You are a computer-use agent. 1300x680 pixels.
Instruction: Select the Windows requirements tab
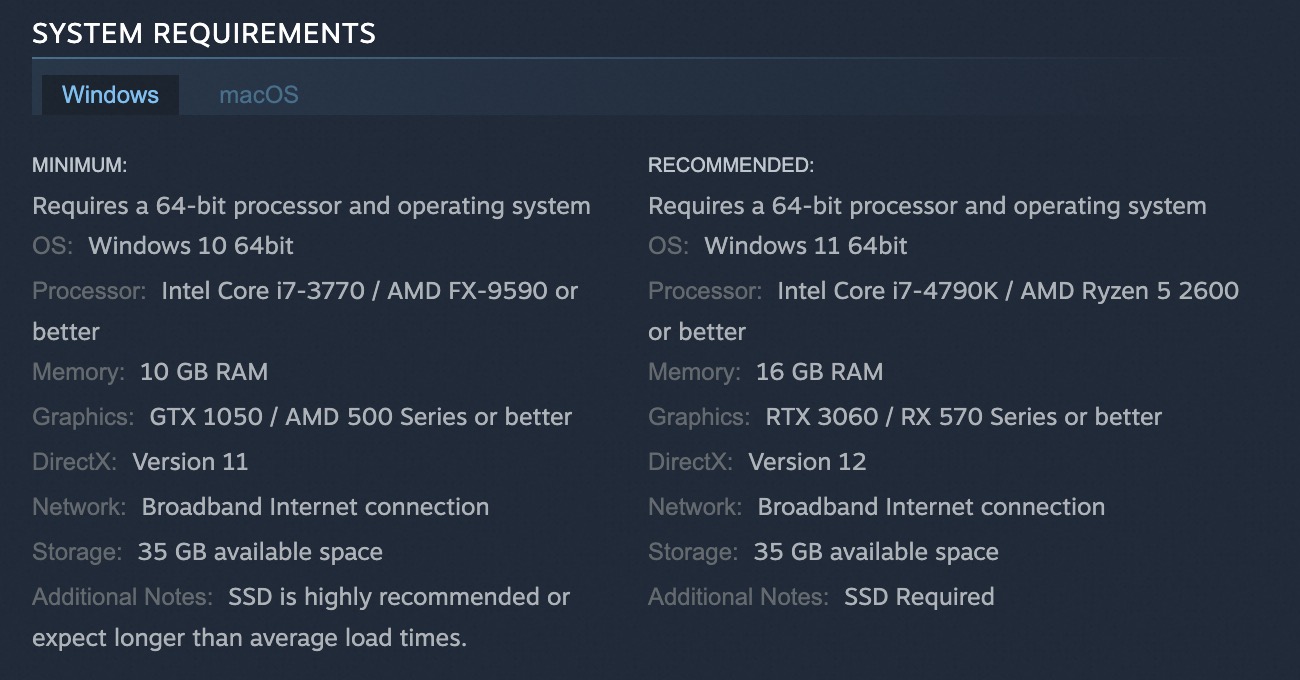(x=110, y=95)
